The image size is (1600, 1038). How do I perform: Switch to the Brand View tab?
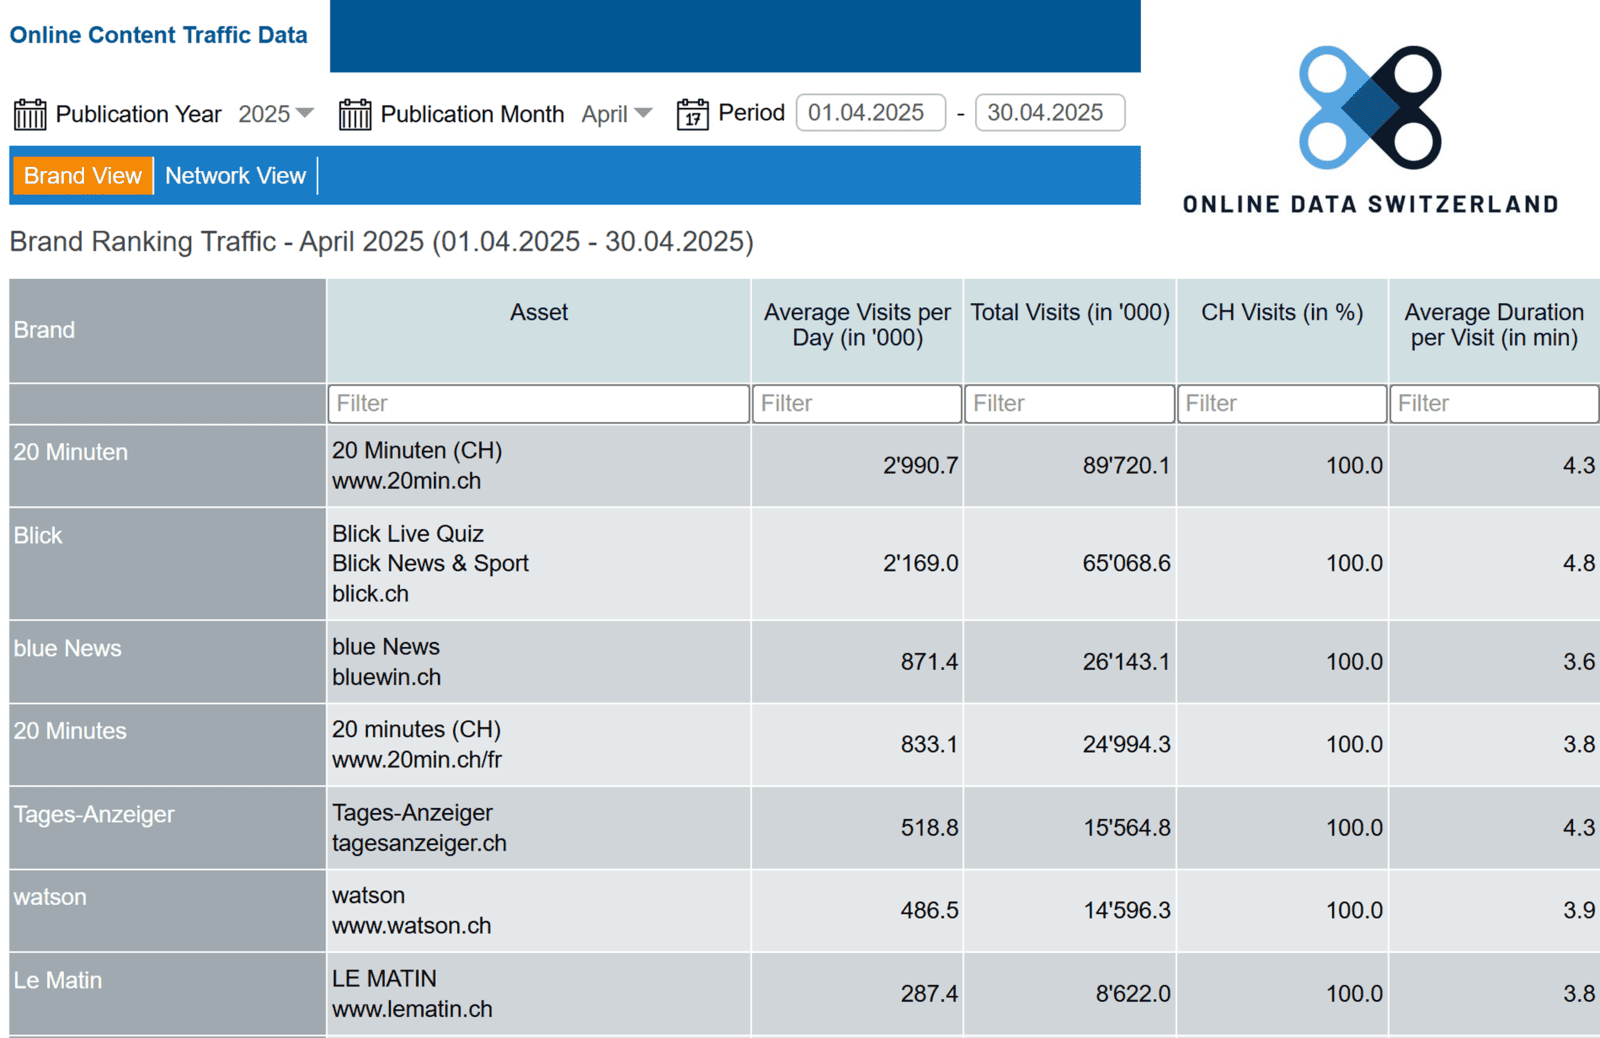click(82, 176)
